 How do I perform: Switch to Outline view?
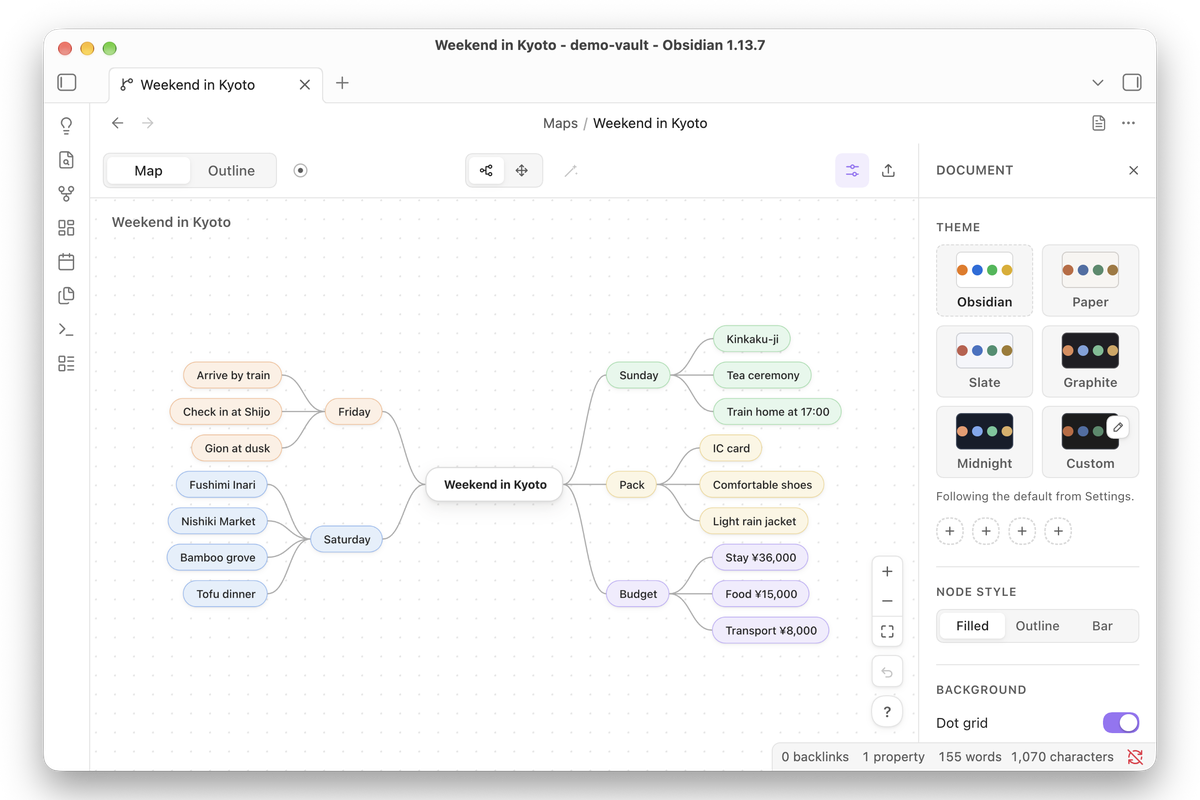point(231,171)
